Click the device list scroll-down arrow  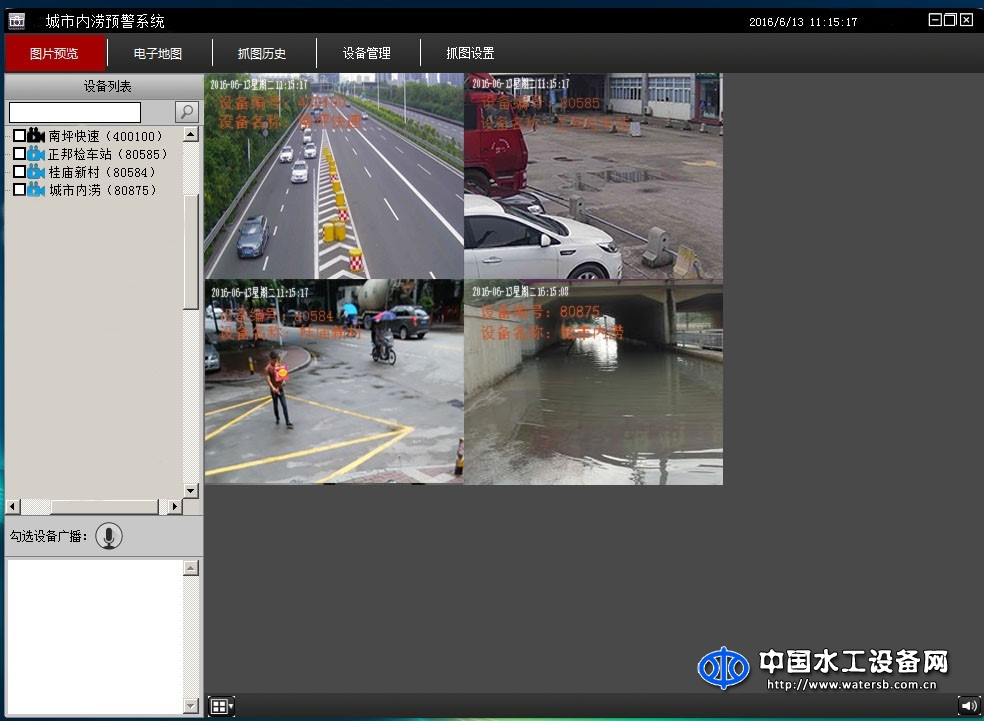(191, 490)
